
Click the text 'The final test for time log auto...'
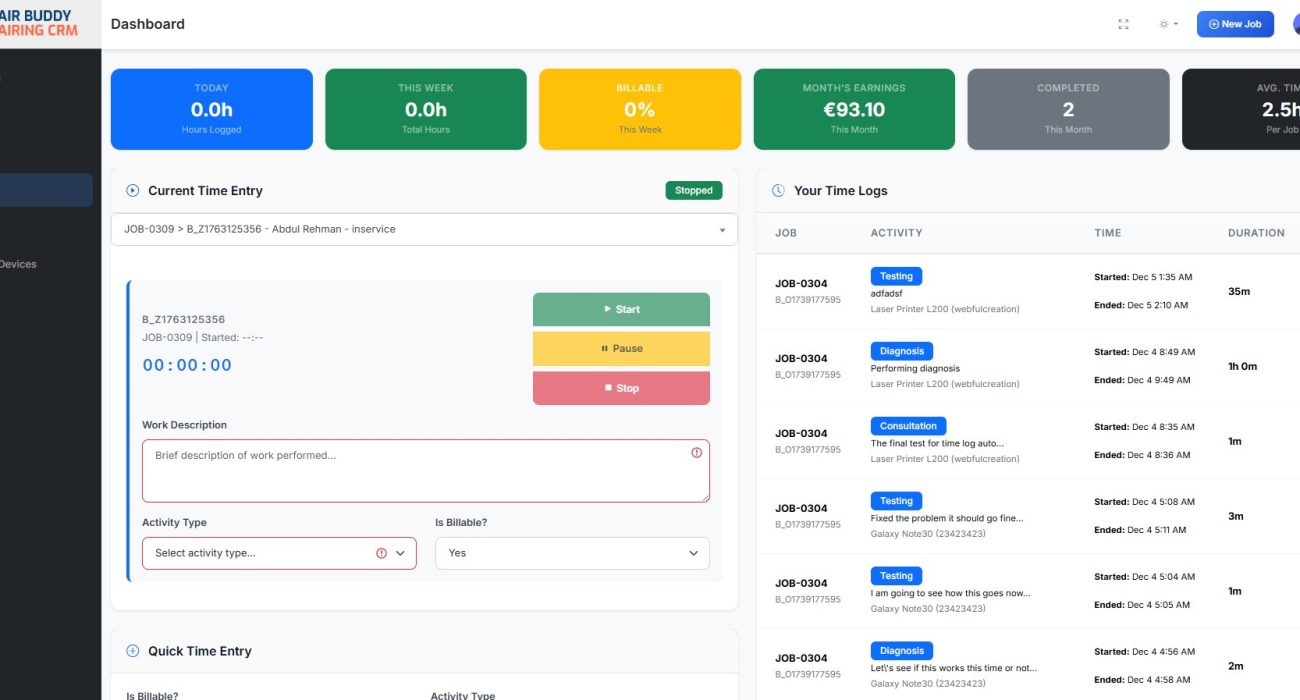coord(937,443)
